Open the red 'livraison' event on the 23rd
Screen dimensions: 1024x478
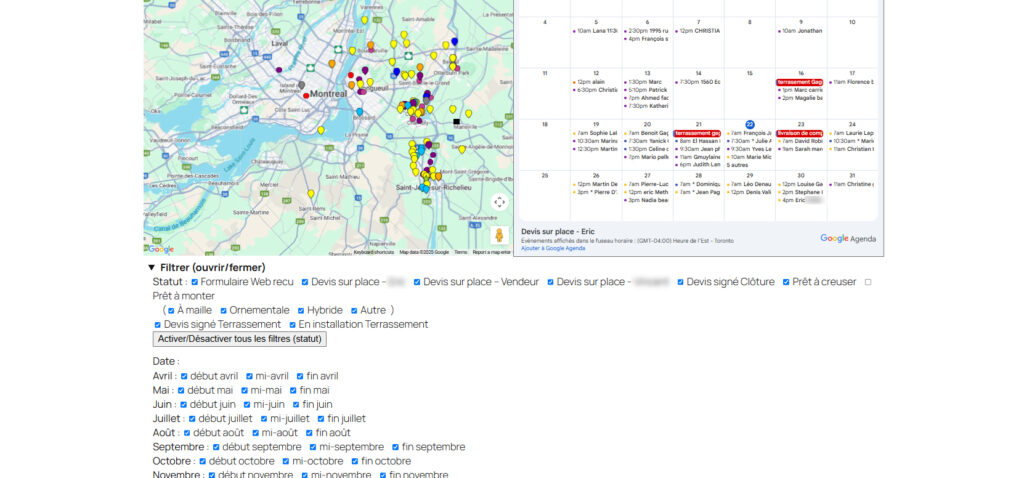click(800, 133)
